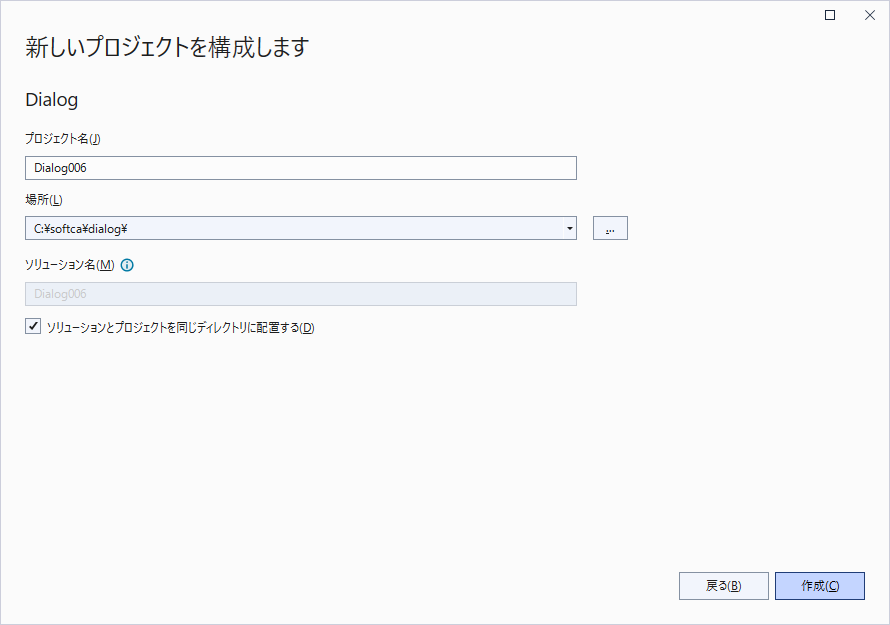
Task: Maximize the project configuration window
Action: click(829, 15)
